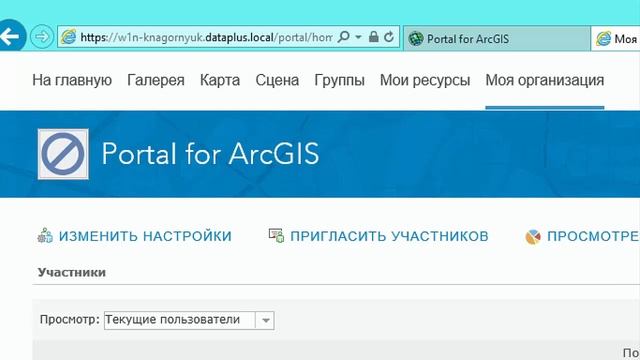
Task: Open the Сцена menu item
Action: 277,80
